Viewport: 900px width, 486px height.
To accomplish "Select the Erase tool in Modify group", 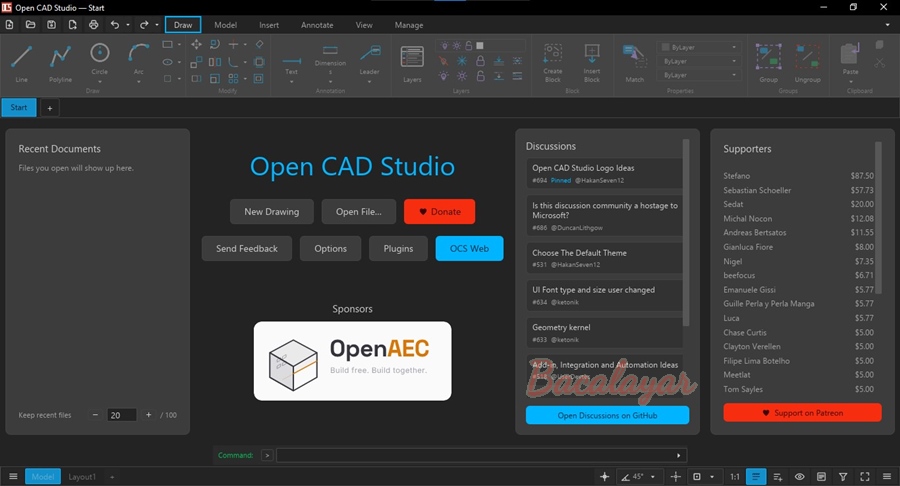I will 259,44.
